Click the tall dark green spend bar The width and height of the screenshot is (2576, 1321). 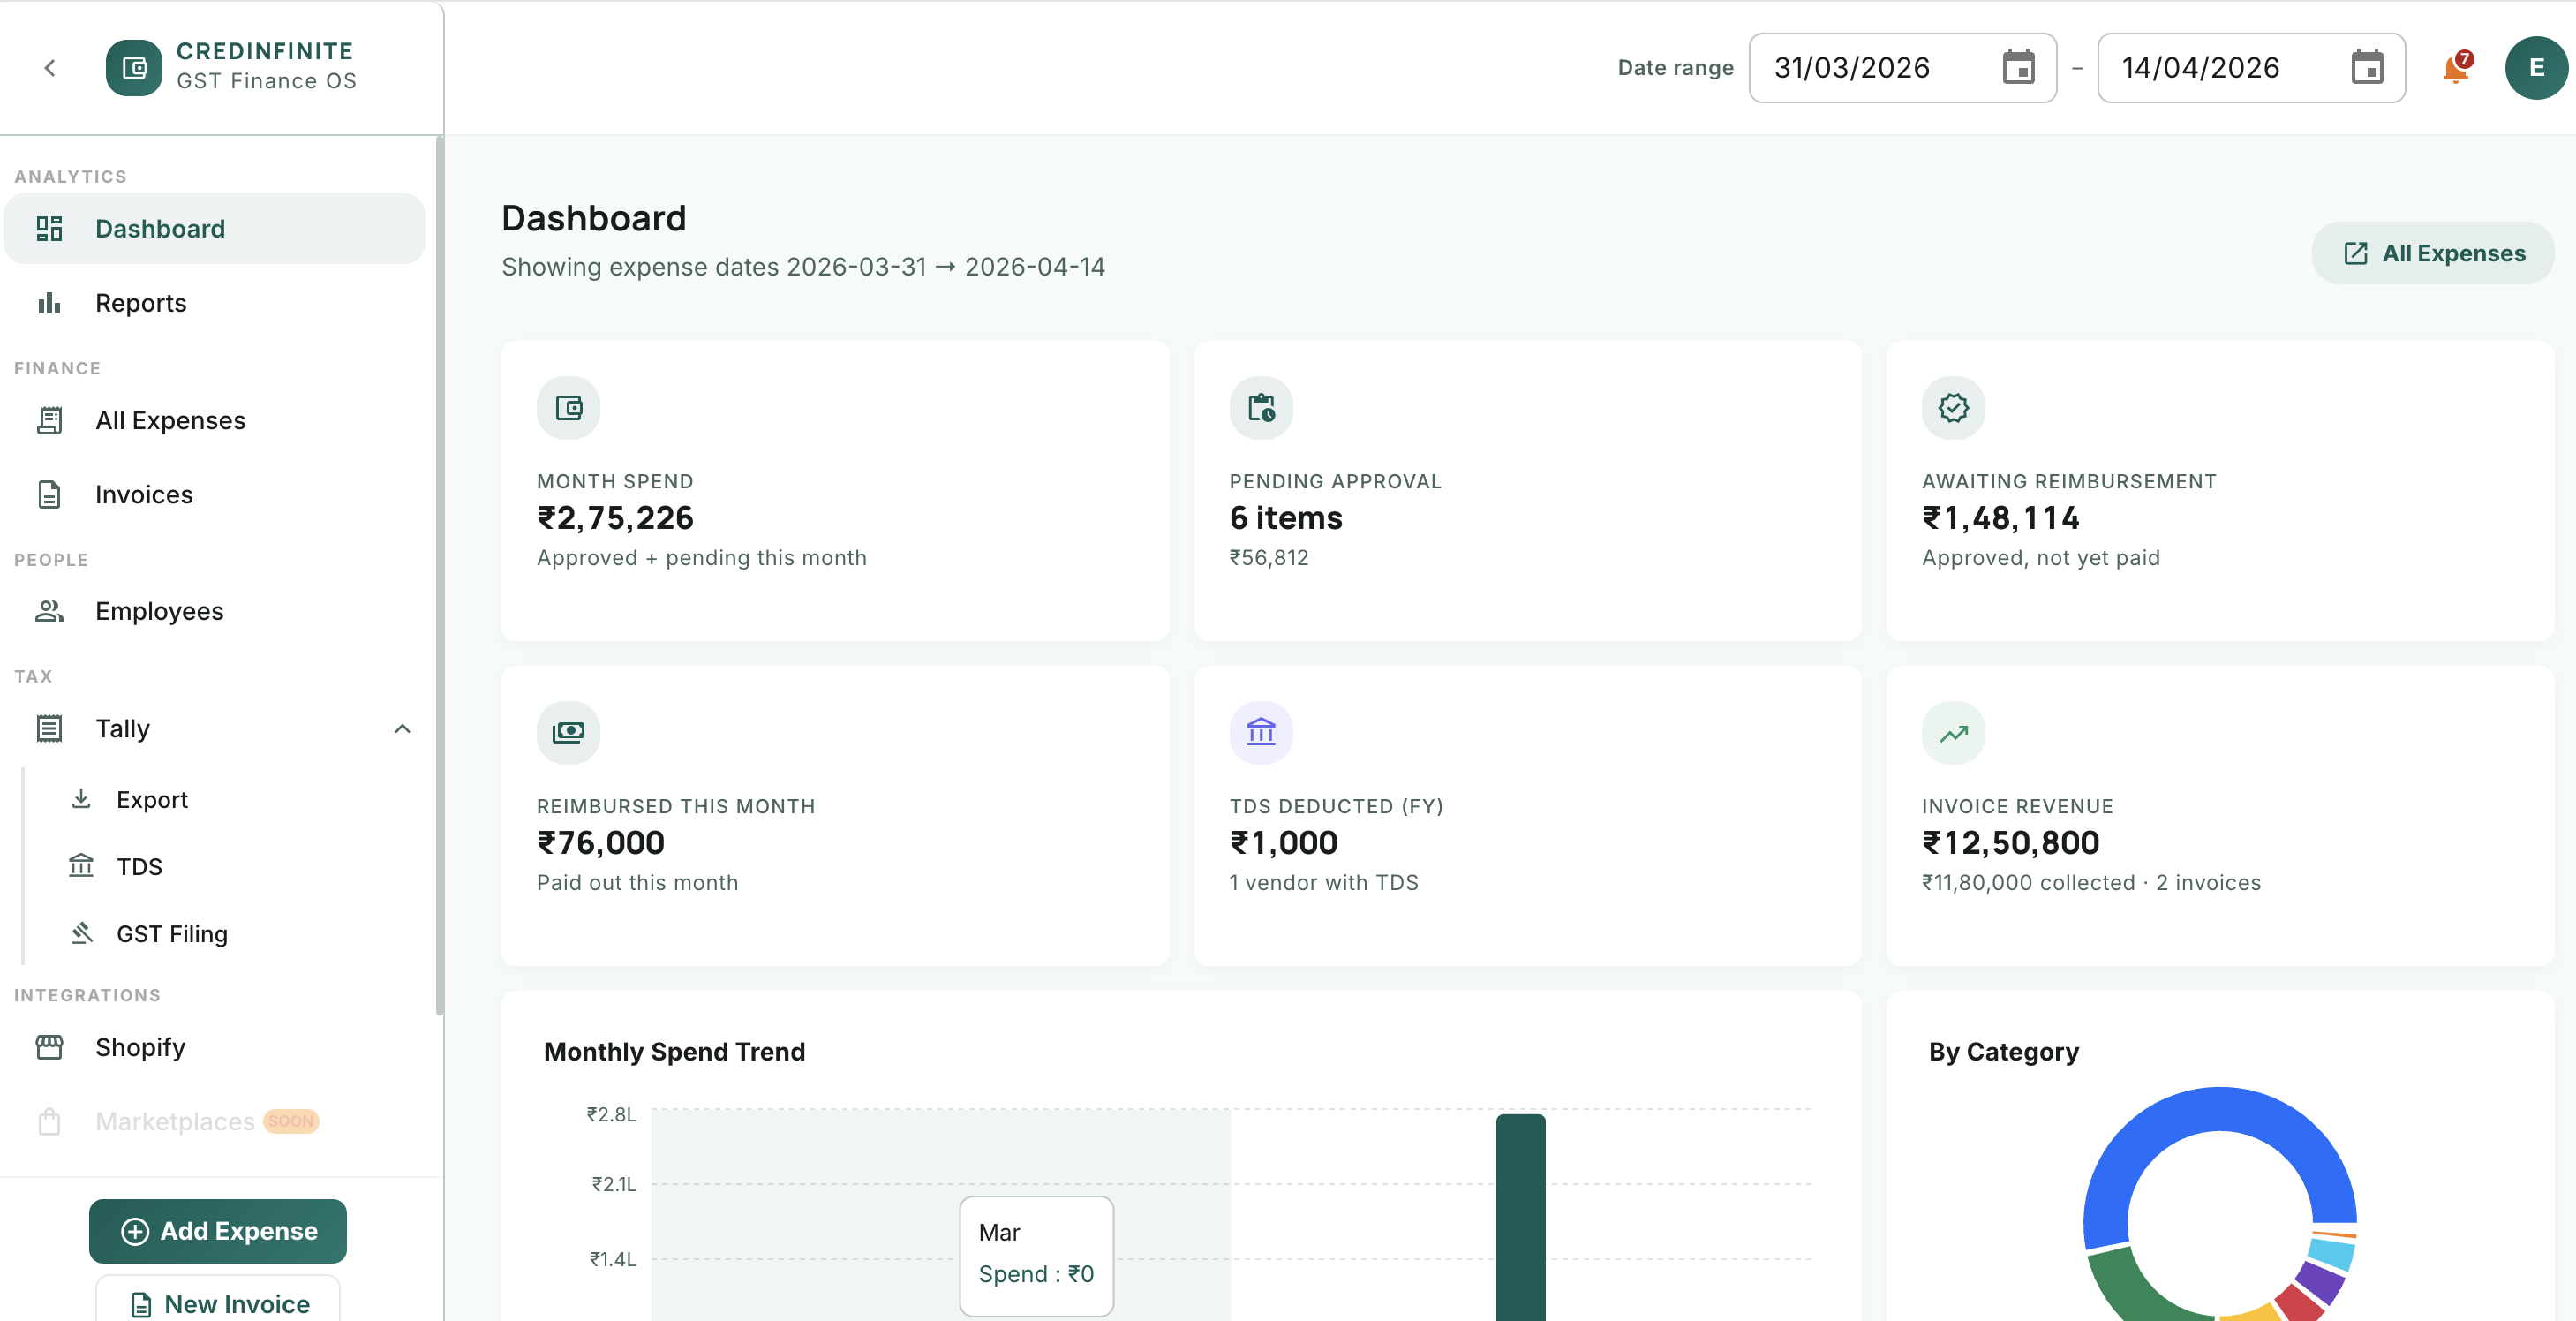1520,1217
